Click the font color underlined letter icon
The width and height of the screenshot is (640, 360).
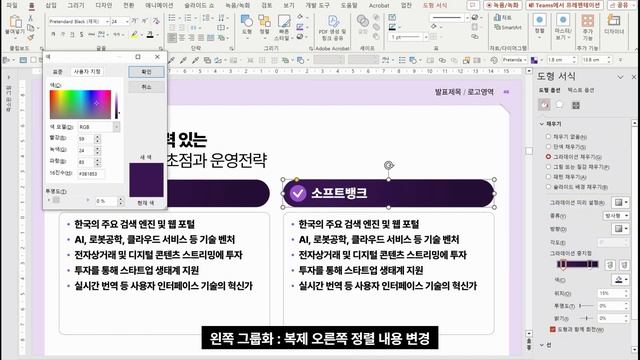[150, 36]
